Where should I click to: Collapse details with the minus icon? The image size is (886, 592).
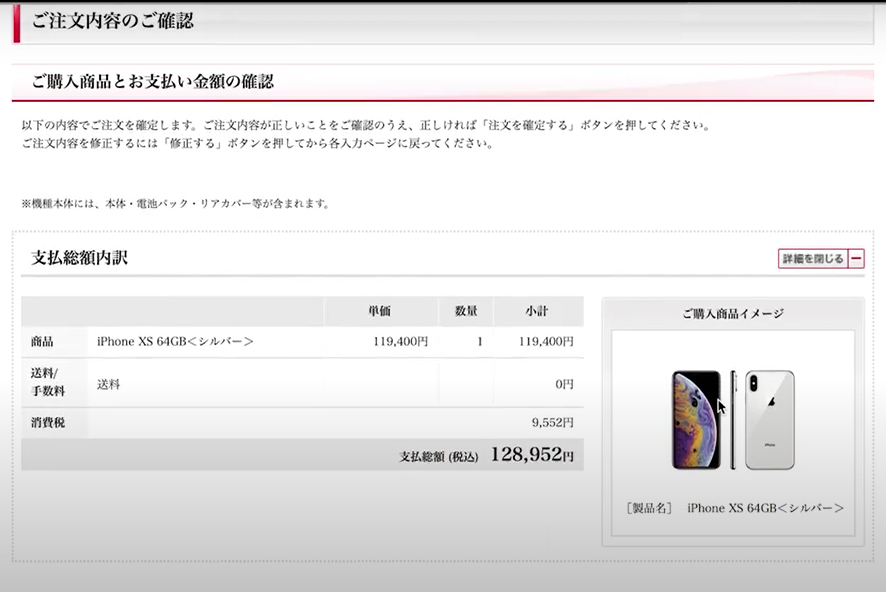(856, 259)
